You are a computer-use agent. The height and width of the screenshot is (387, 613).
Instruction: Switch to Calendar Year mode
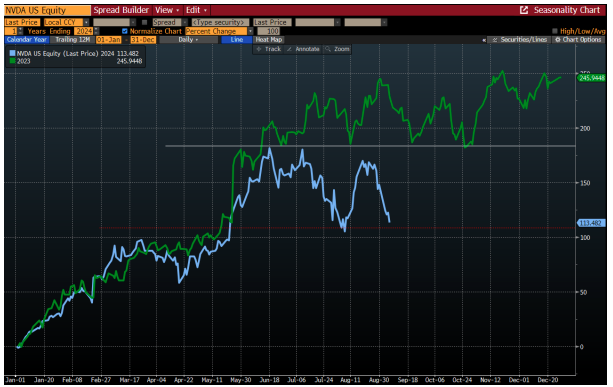[27, 39]
